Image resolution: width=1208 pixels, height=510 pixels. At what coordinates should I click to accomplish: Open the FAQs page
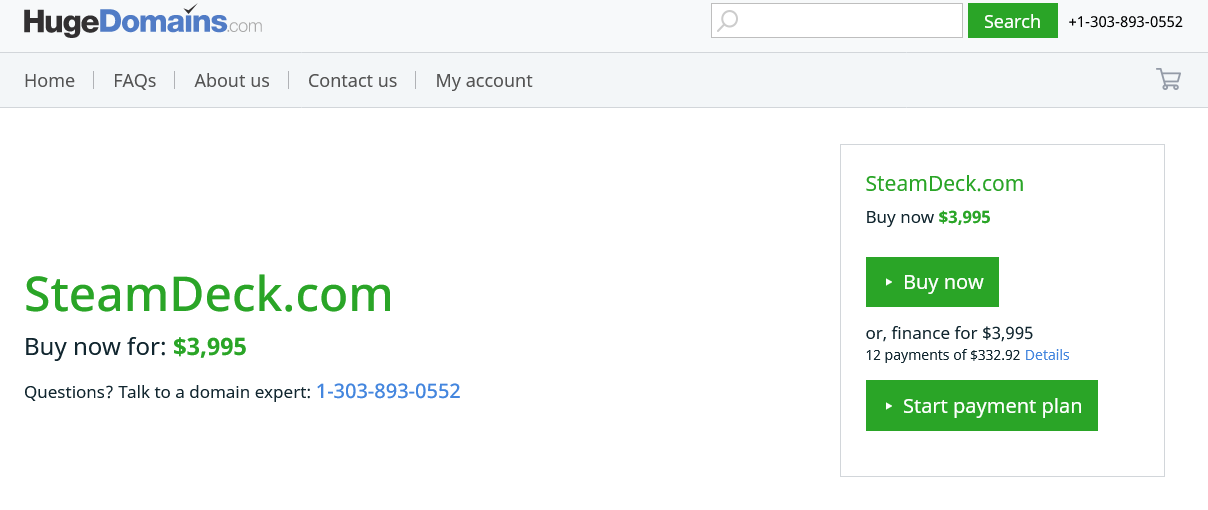pyautogui.click(x=135, y=81)
